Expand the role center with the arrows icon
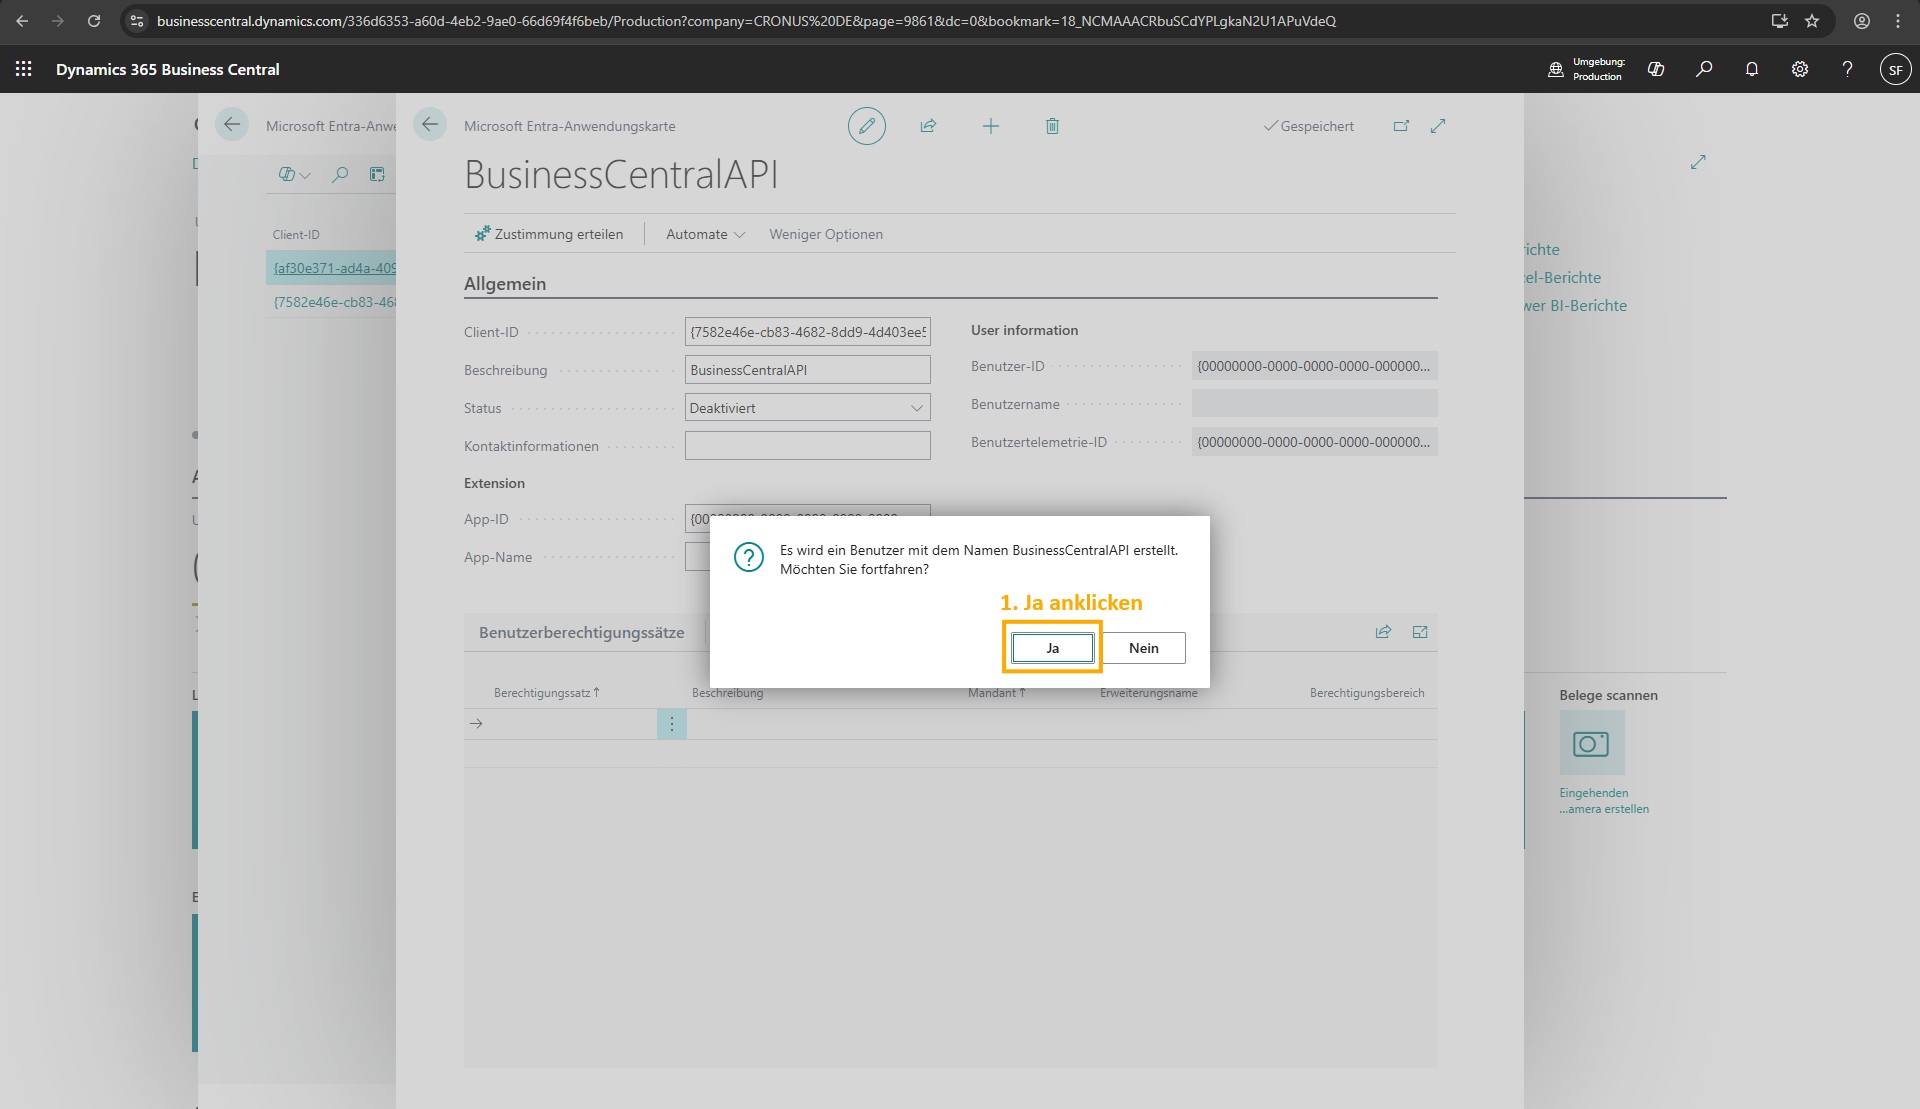 1698,162
